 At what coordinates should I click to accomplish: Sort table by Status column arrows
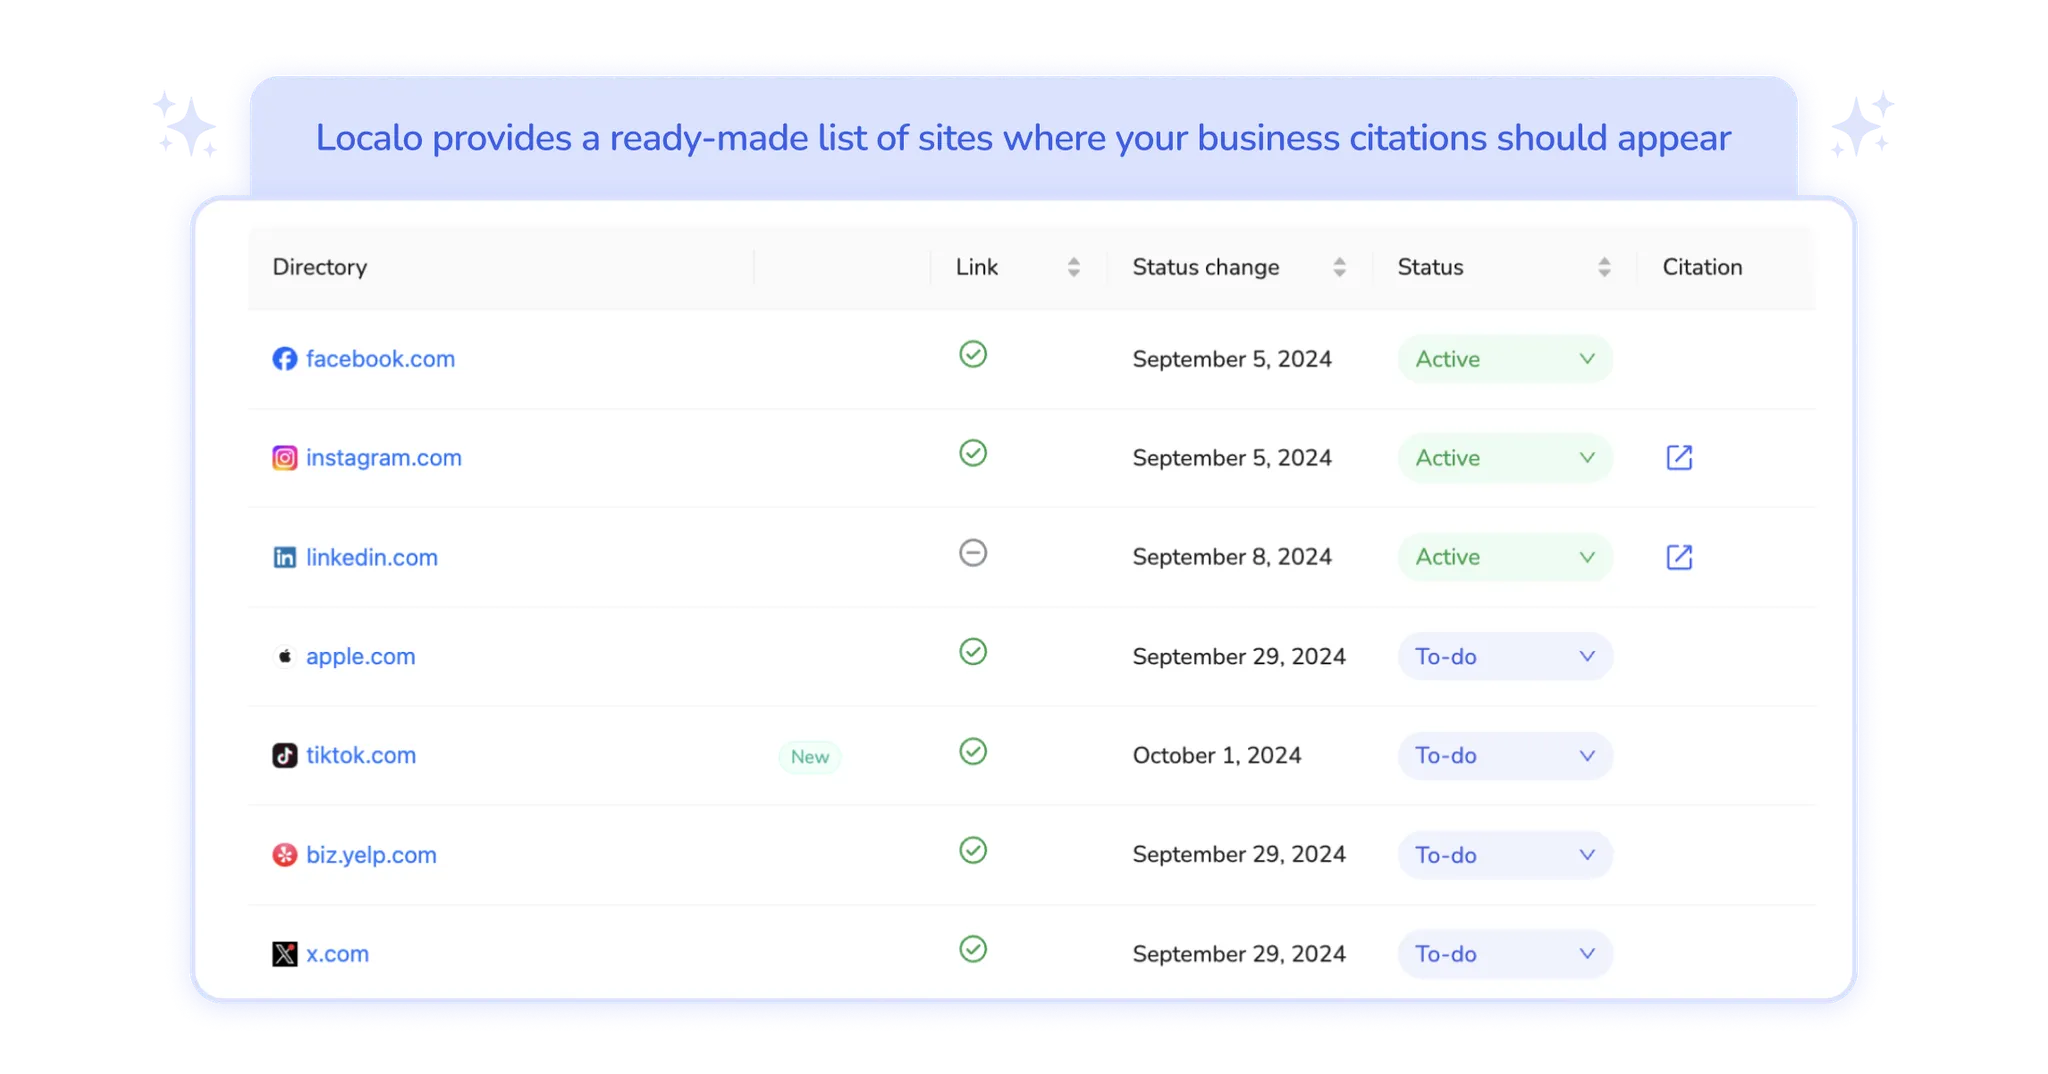[1604, 267]
